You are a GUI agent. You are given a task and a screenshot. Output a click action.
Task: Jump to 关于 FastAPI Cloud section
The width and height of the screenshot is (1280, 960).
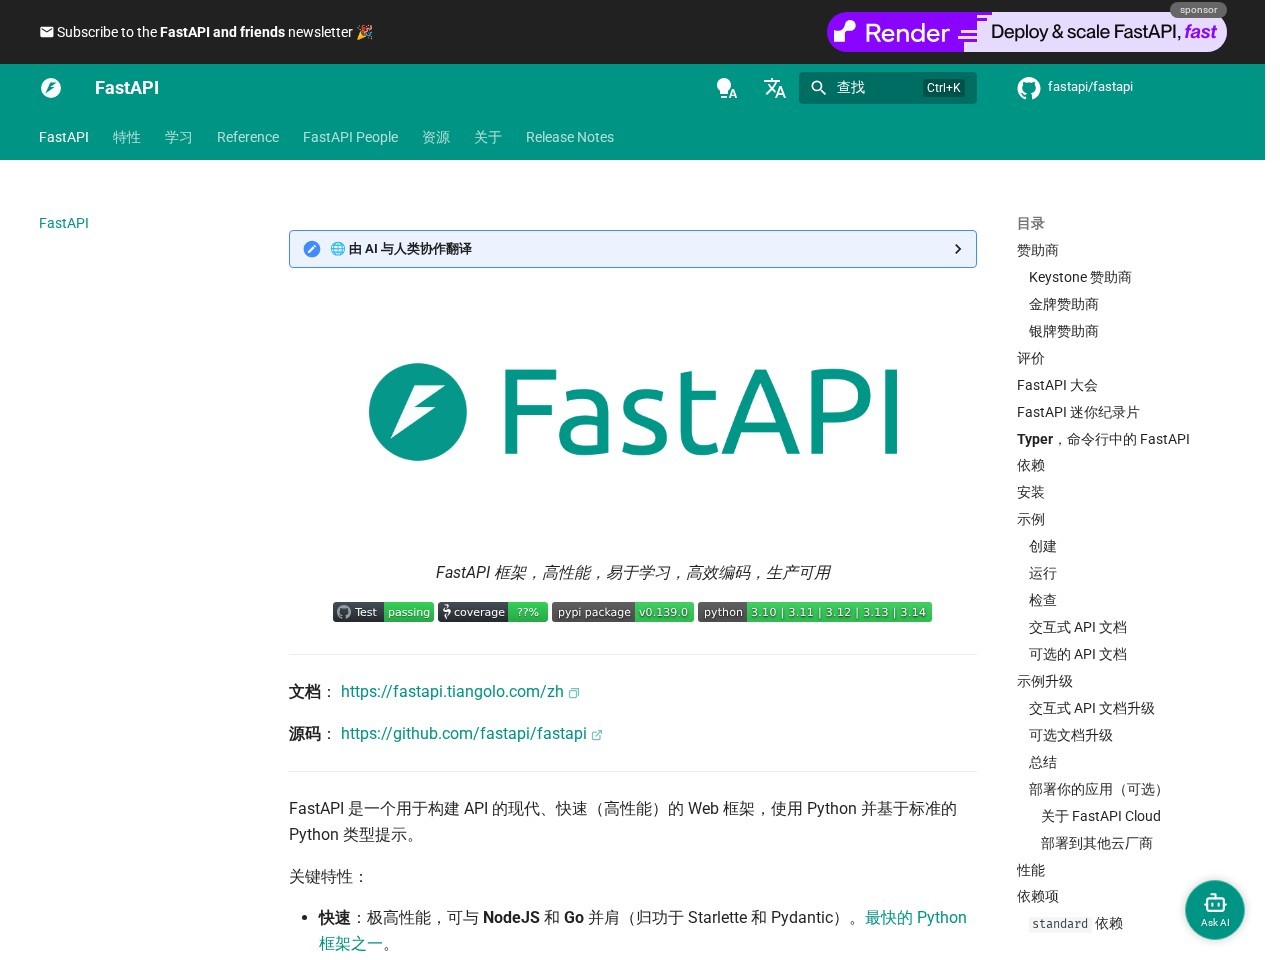tap(1101, 816)
